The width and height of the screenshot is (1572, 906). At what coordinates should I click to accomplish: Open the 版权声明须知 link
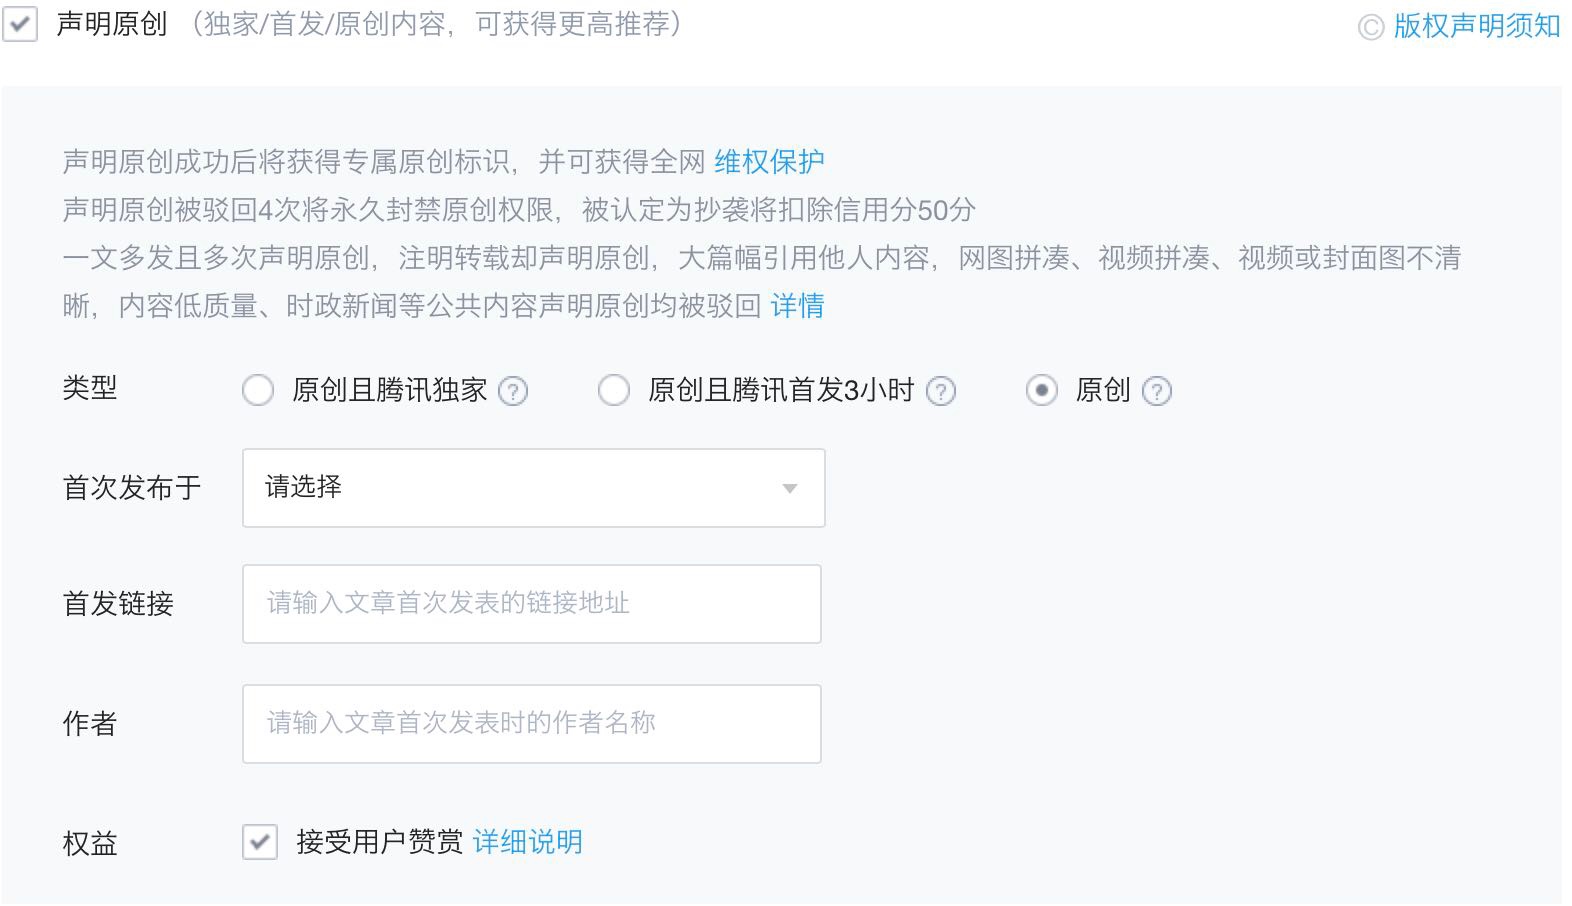click(1476, 26)
